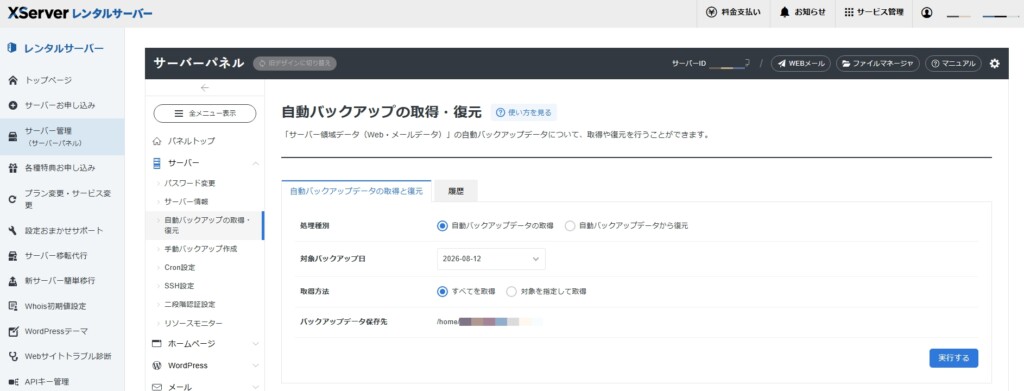
Task: Open 二段階認証設定 menu item
Action: [x=190, y=305]
